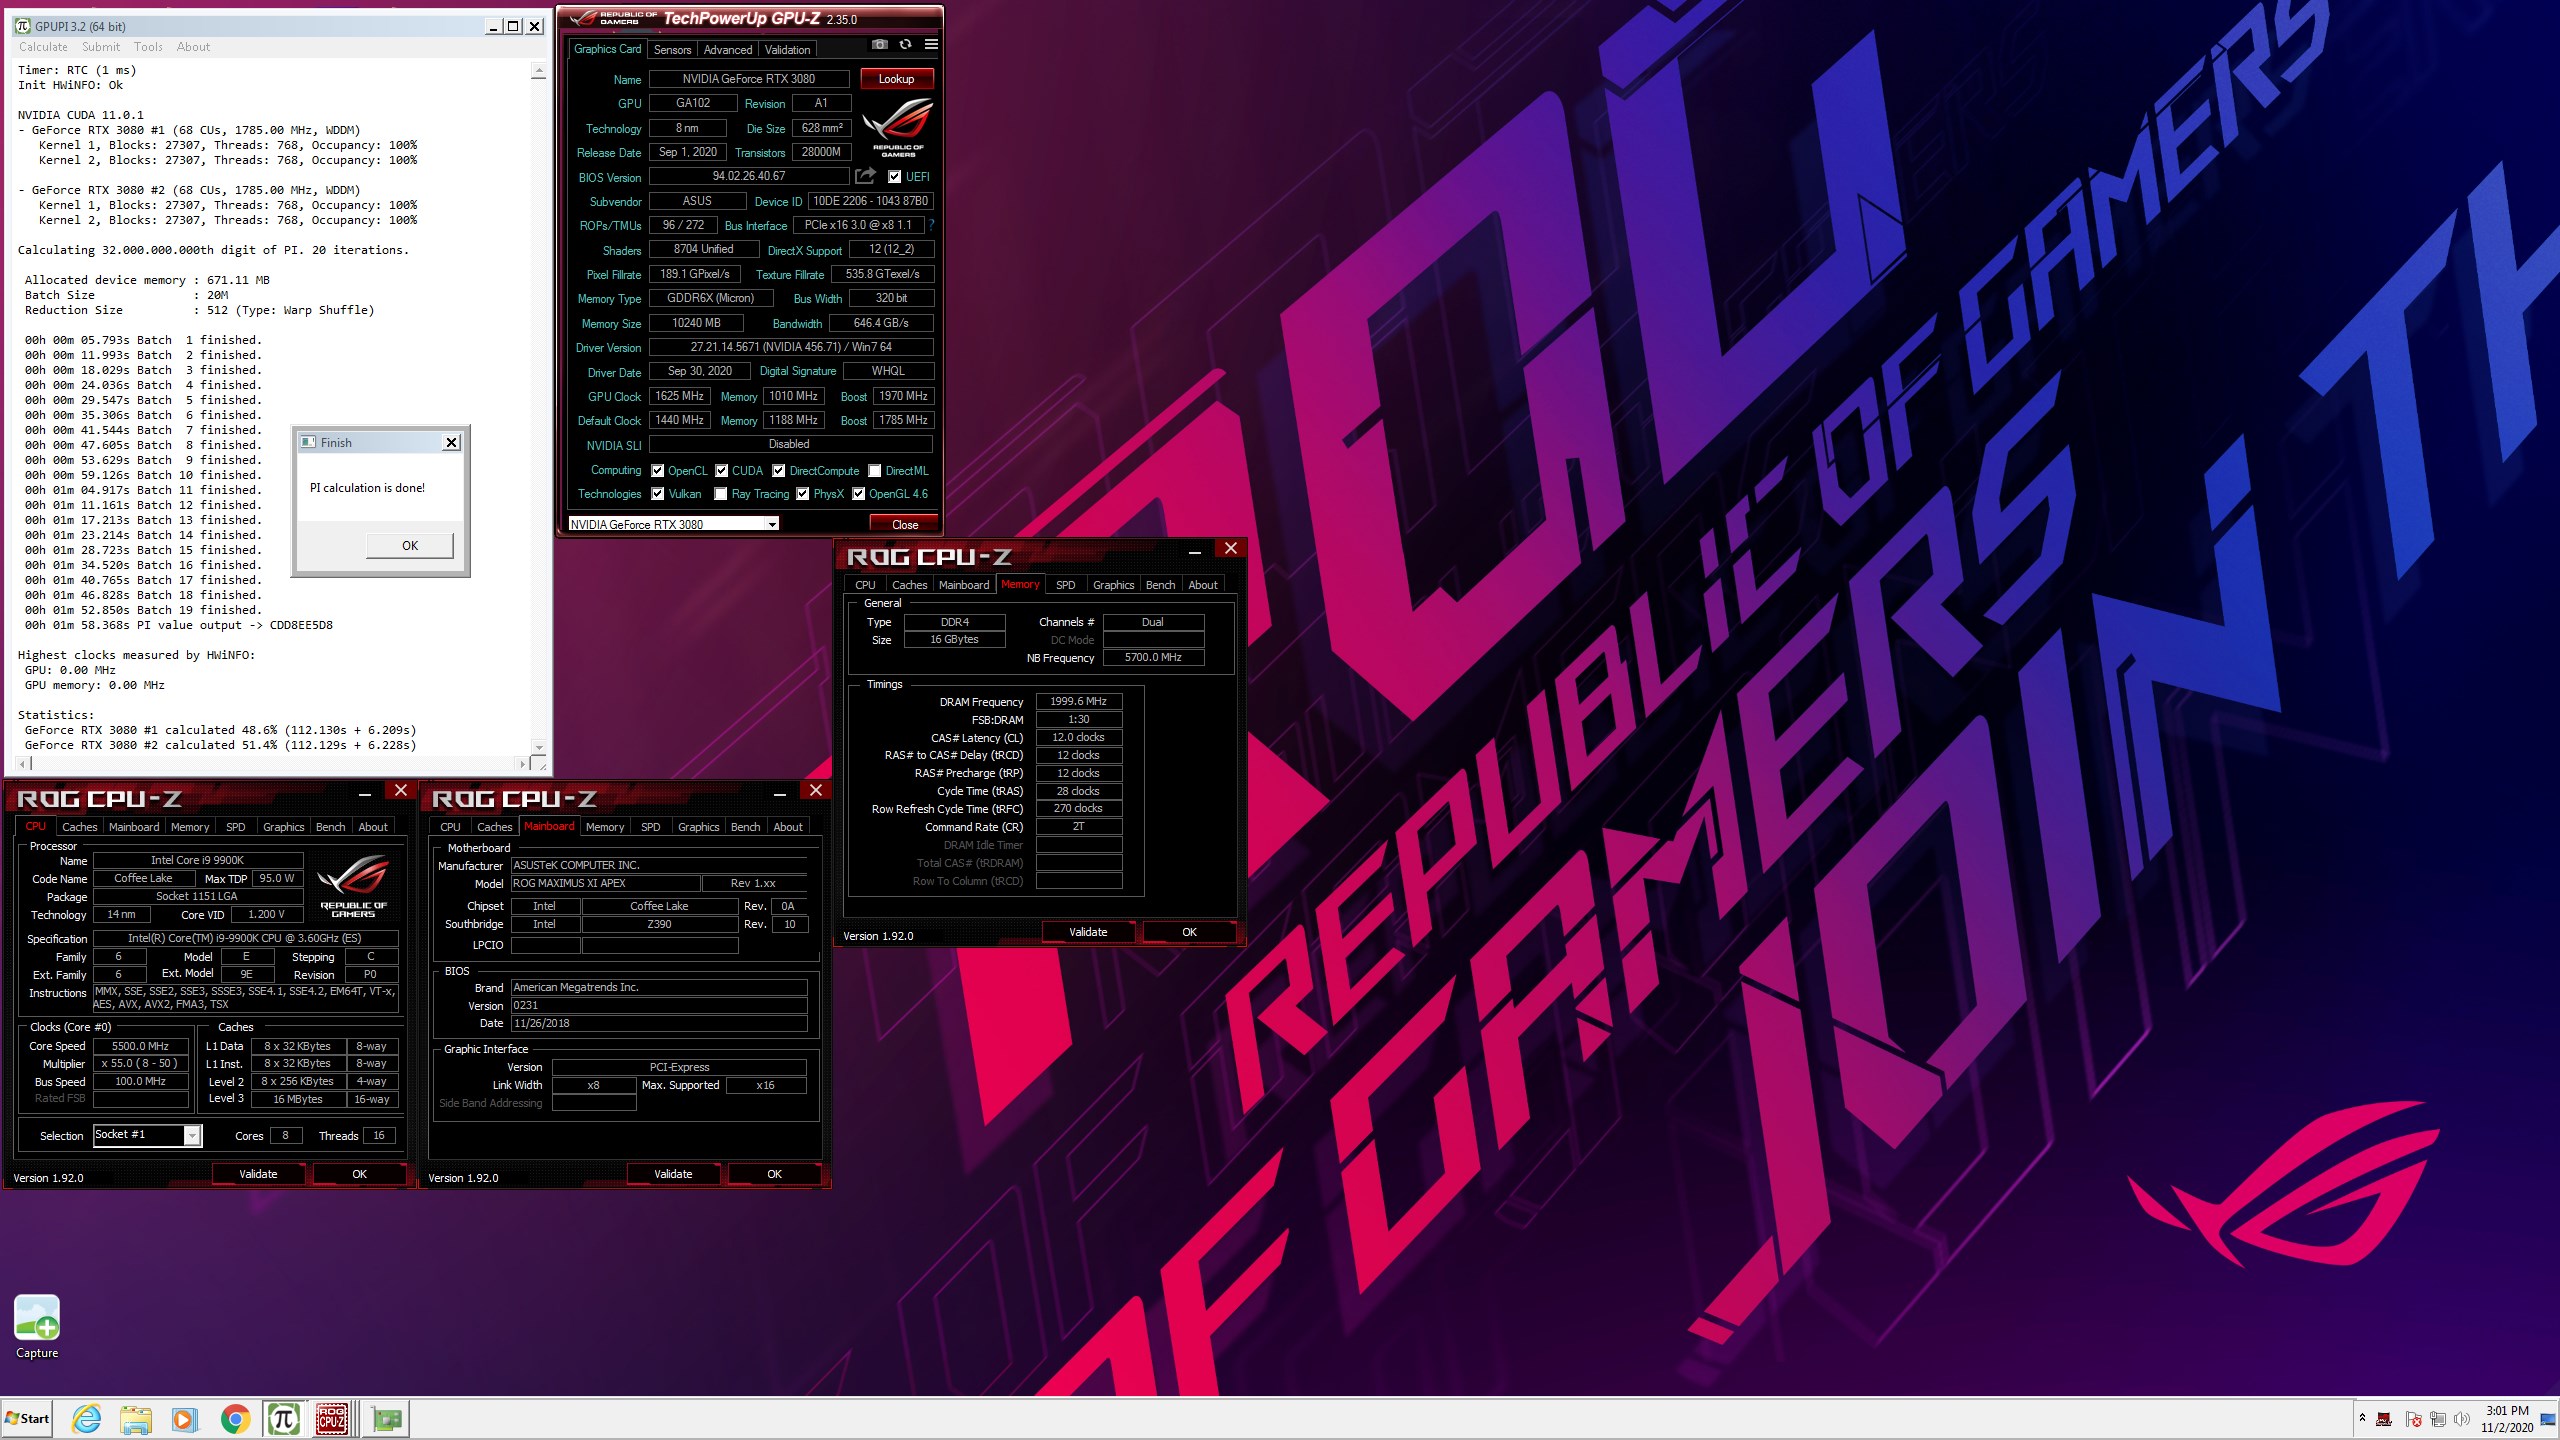Click the Bus Interface question mark icon
The width and height of the screenshot is (2560, 1440).
point(931,225)
